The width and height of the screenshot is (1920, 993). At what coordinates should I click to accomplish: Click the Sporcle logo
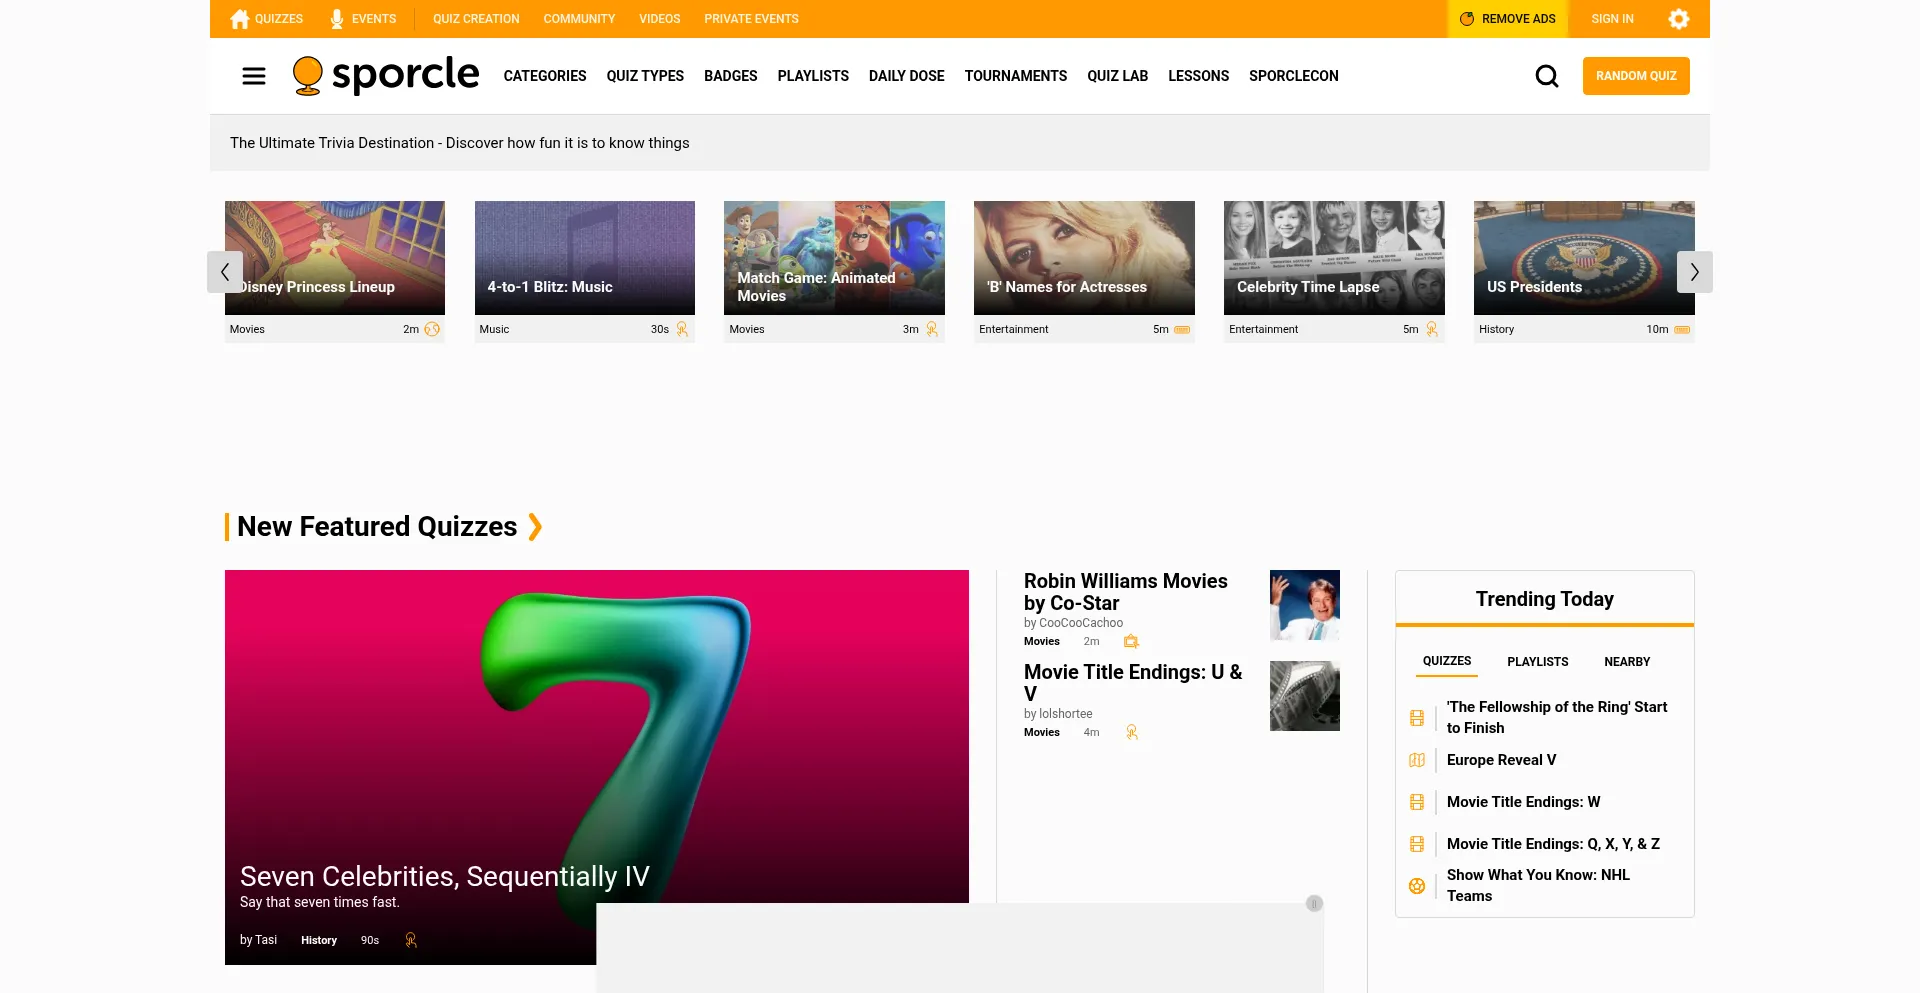pos(386,76)
